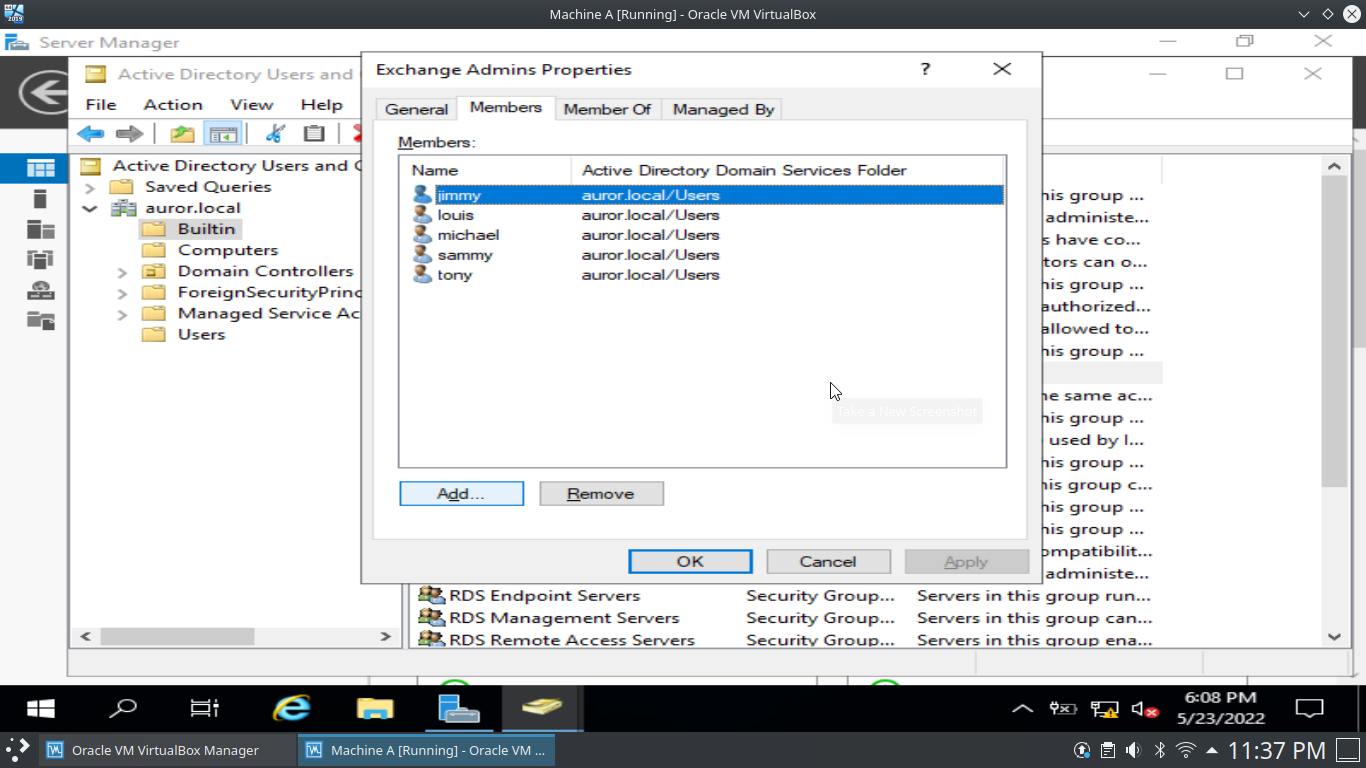
Task: Click the taskbar Search magnifier icon
Action: click(x=123, y=709)
